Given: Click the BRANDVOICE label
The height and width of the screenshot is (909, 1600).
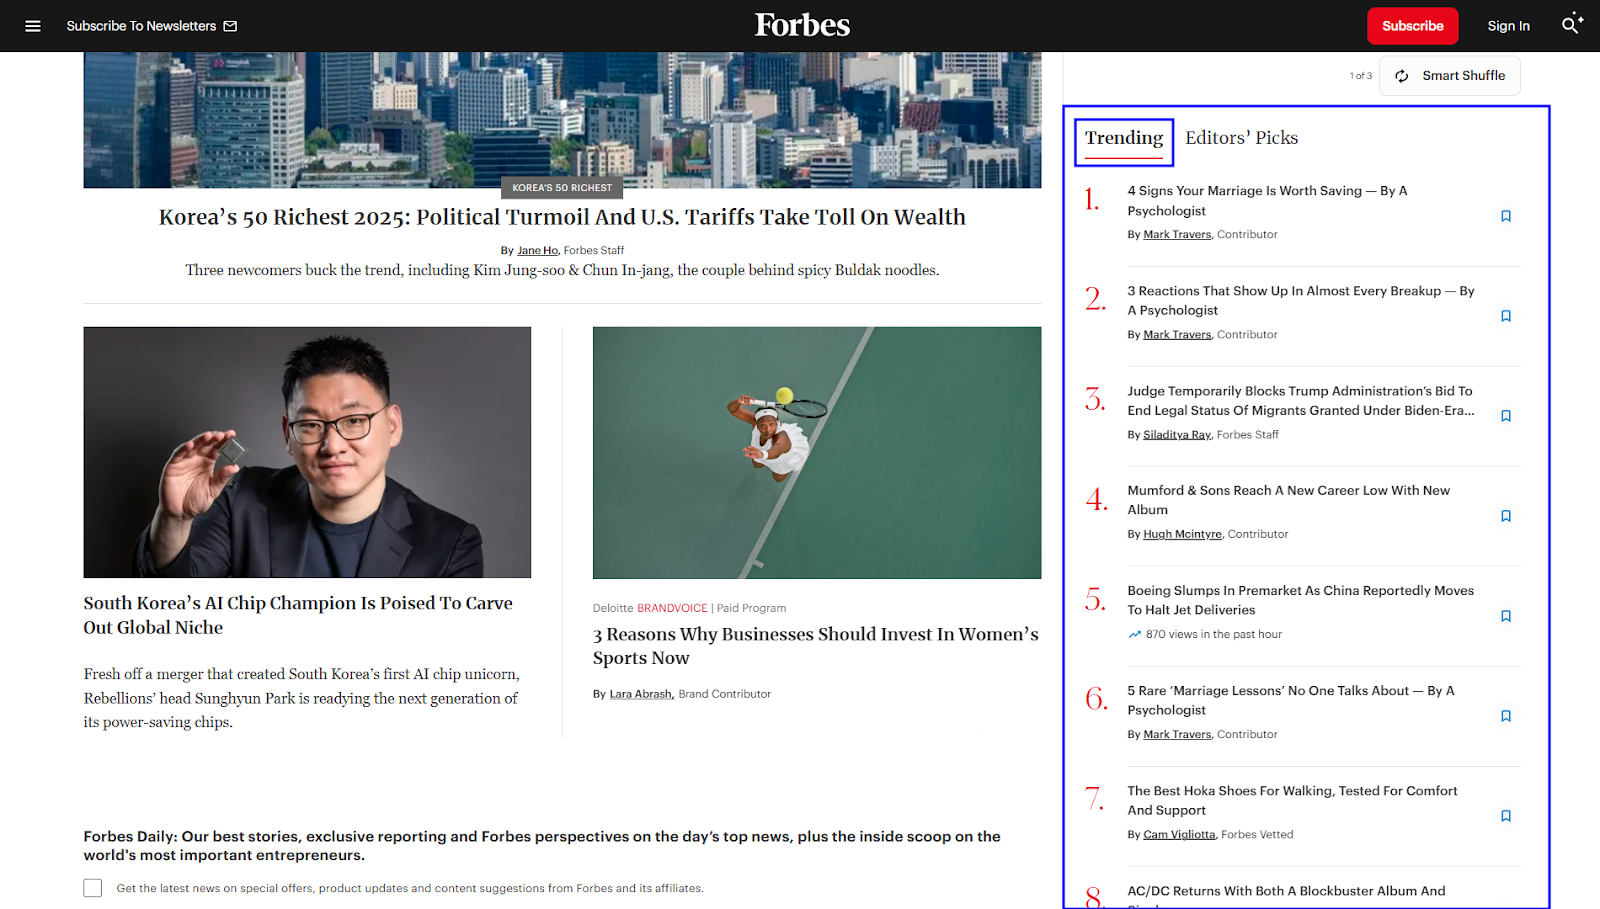Looking at the screenshot, I should [672, 608].
